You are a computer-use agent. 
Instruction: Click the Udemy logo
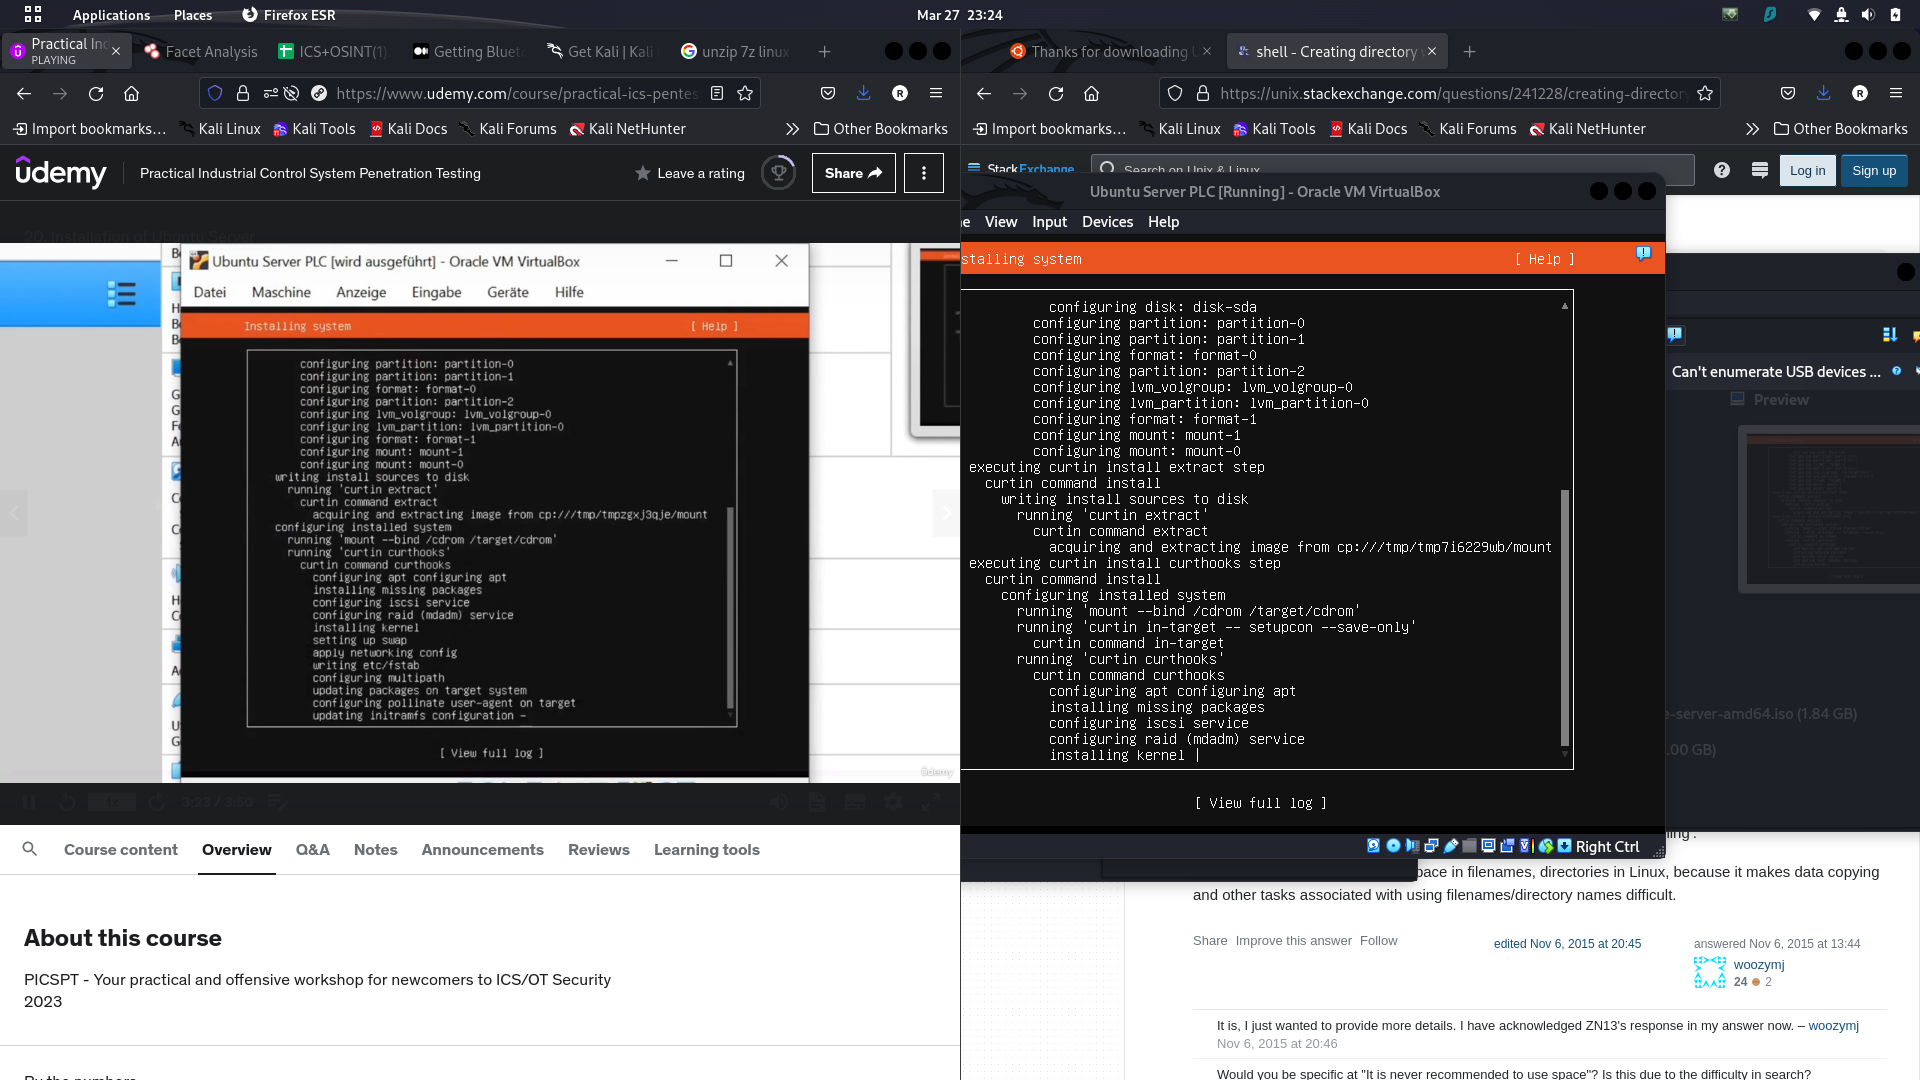click(61, 173)
